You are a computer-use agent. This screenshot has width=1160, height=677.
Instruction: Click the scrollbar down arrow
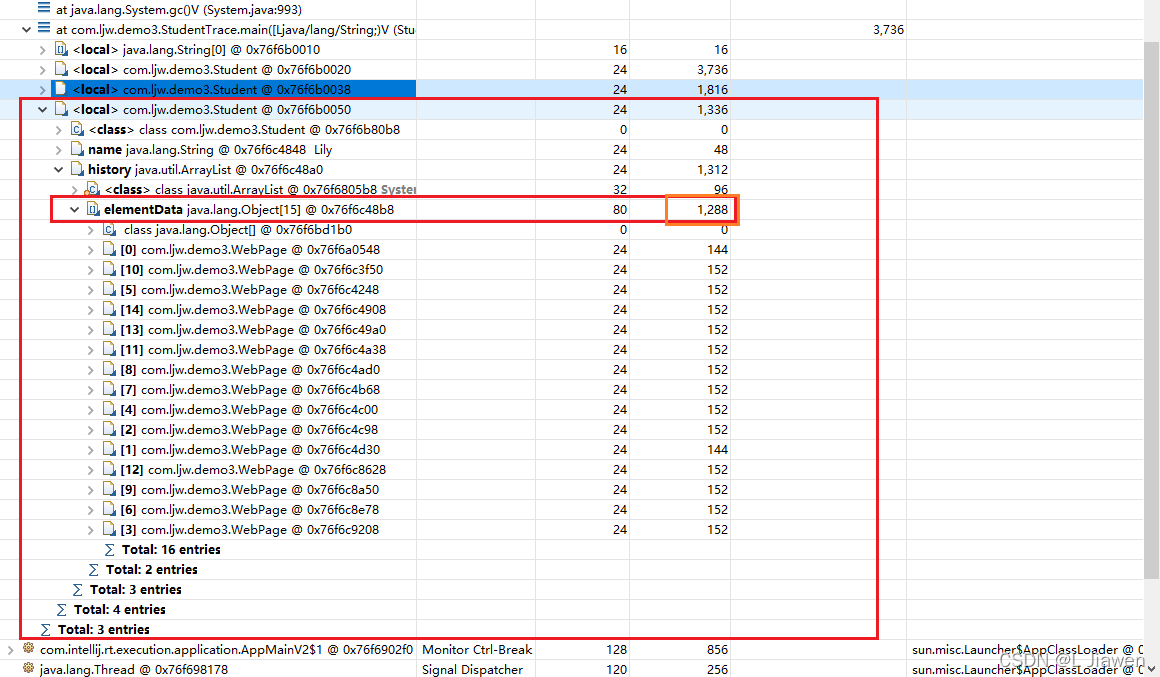[x=1152, y=669]
